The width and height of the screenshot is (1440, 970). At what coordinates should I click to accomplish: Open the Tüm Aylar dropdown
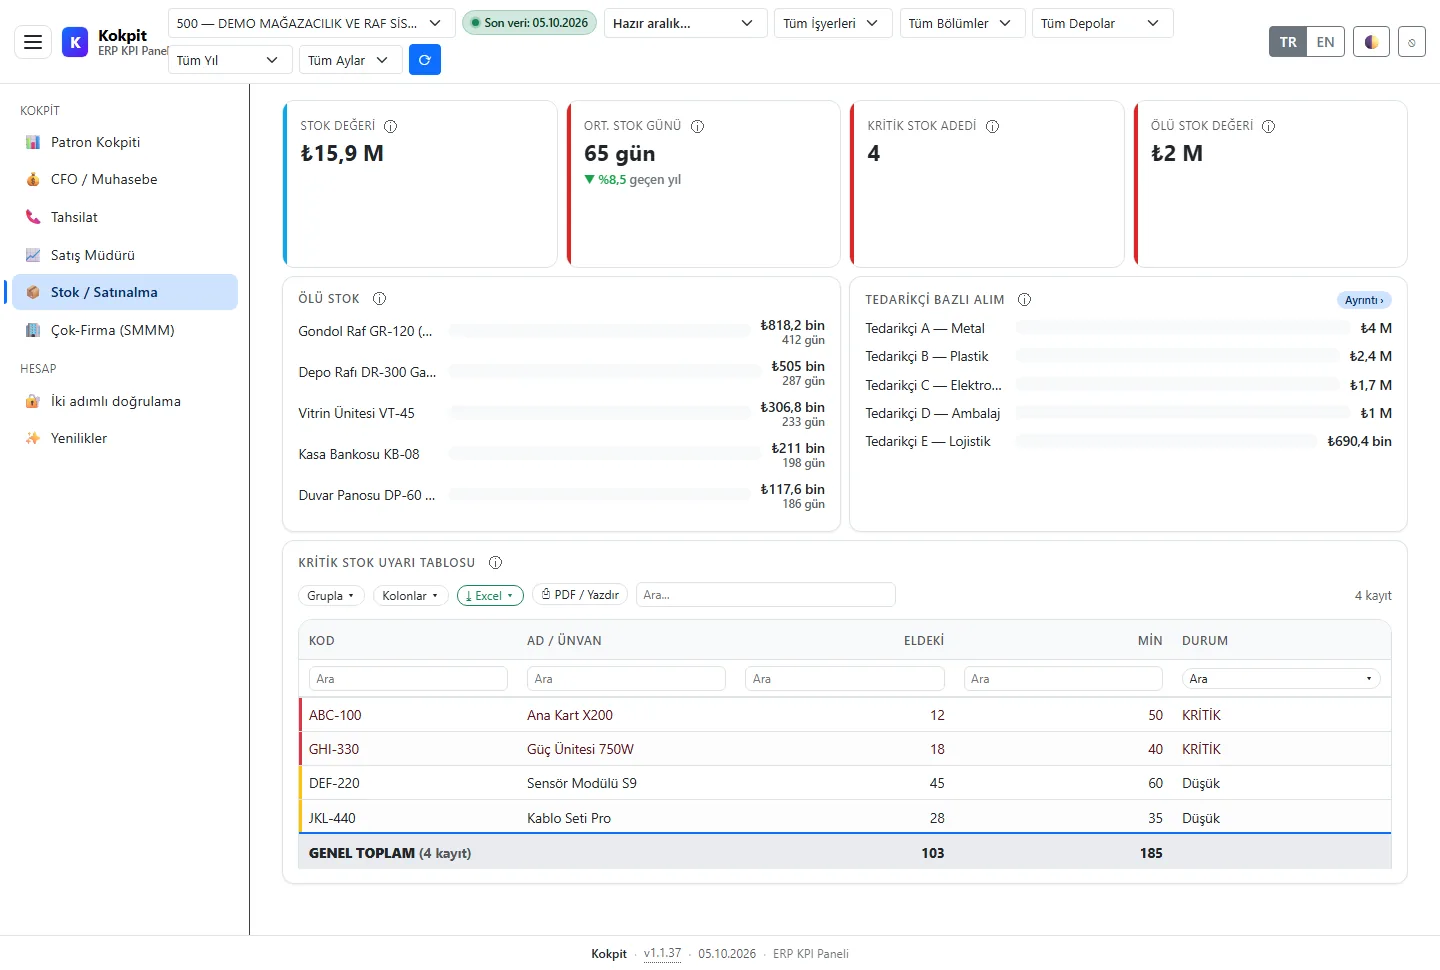(x=351, y=60)
